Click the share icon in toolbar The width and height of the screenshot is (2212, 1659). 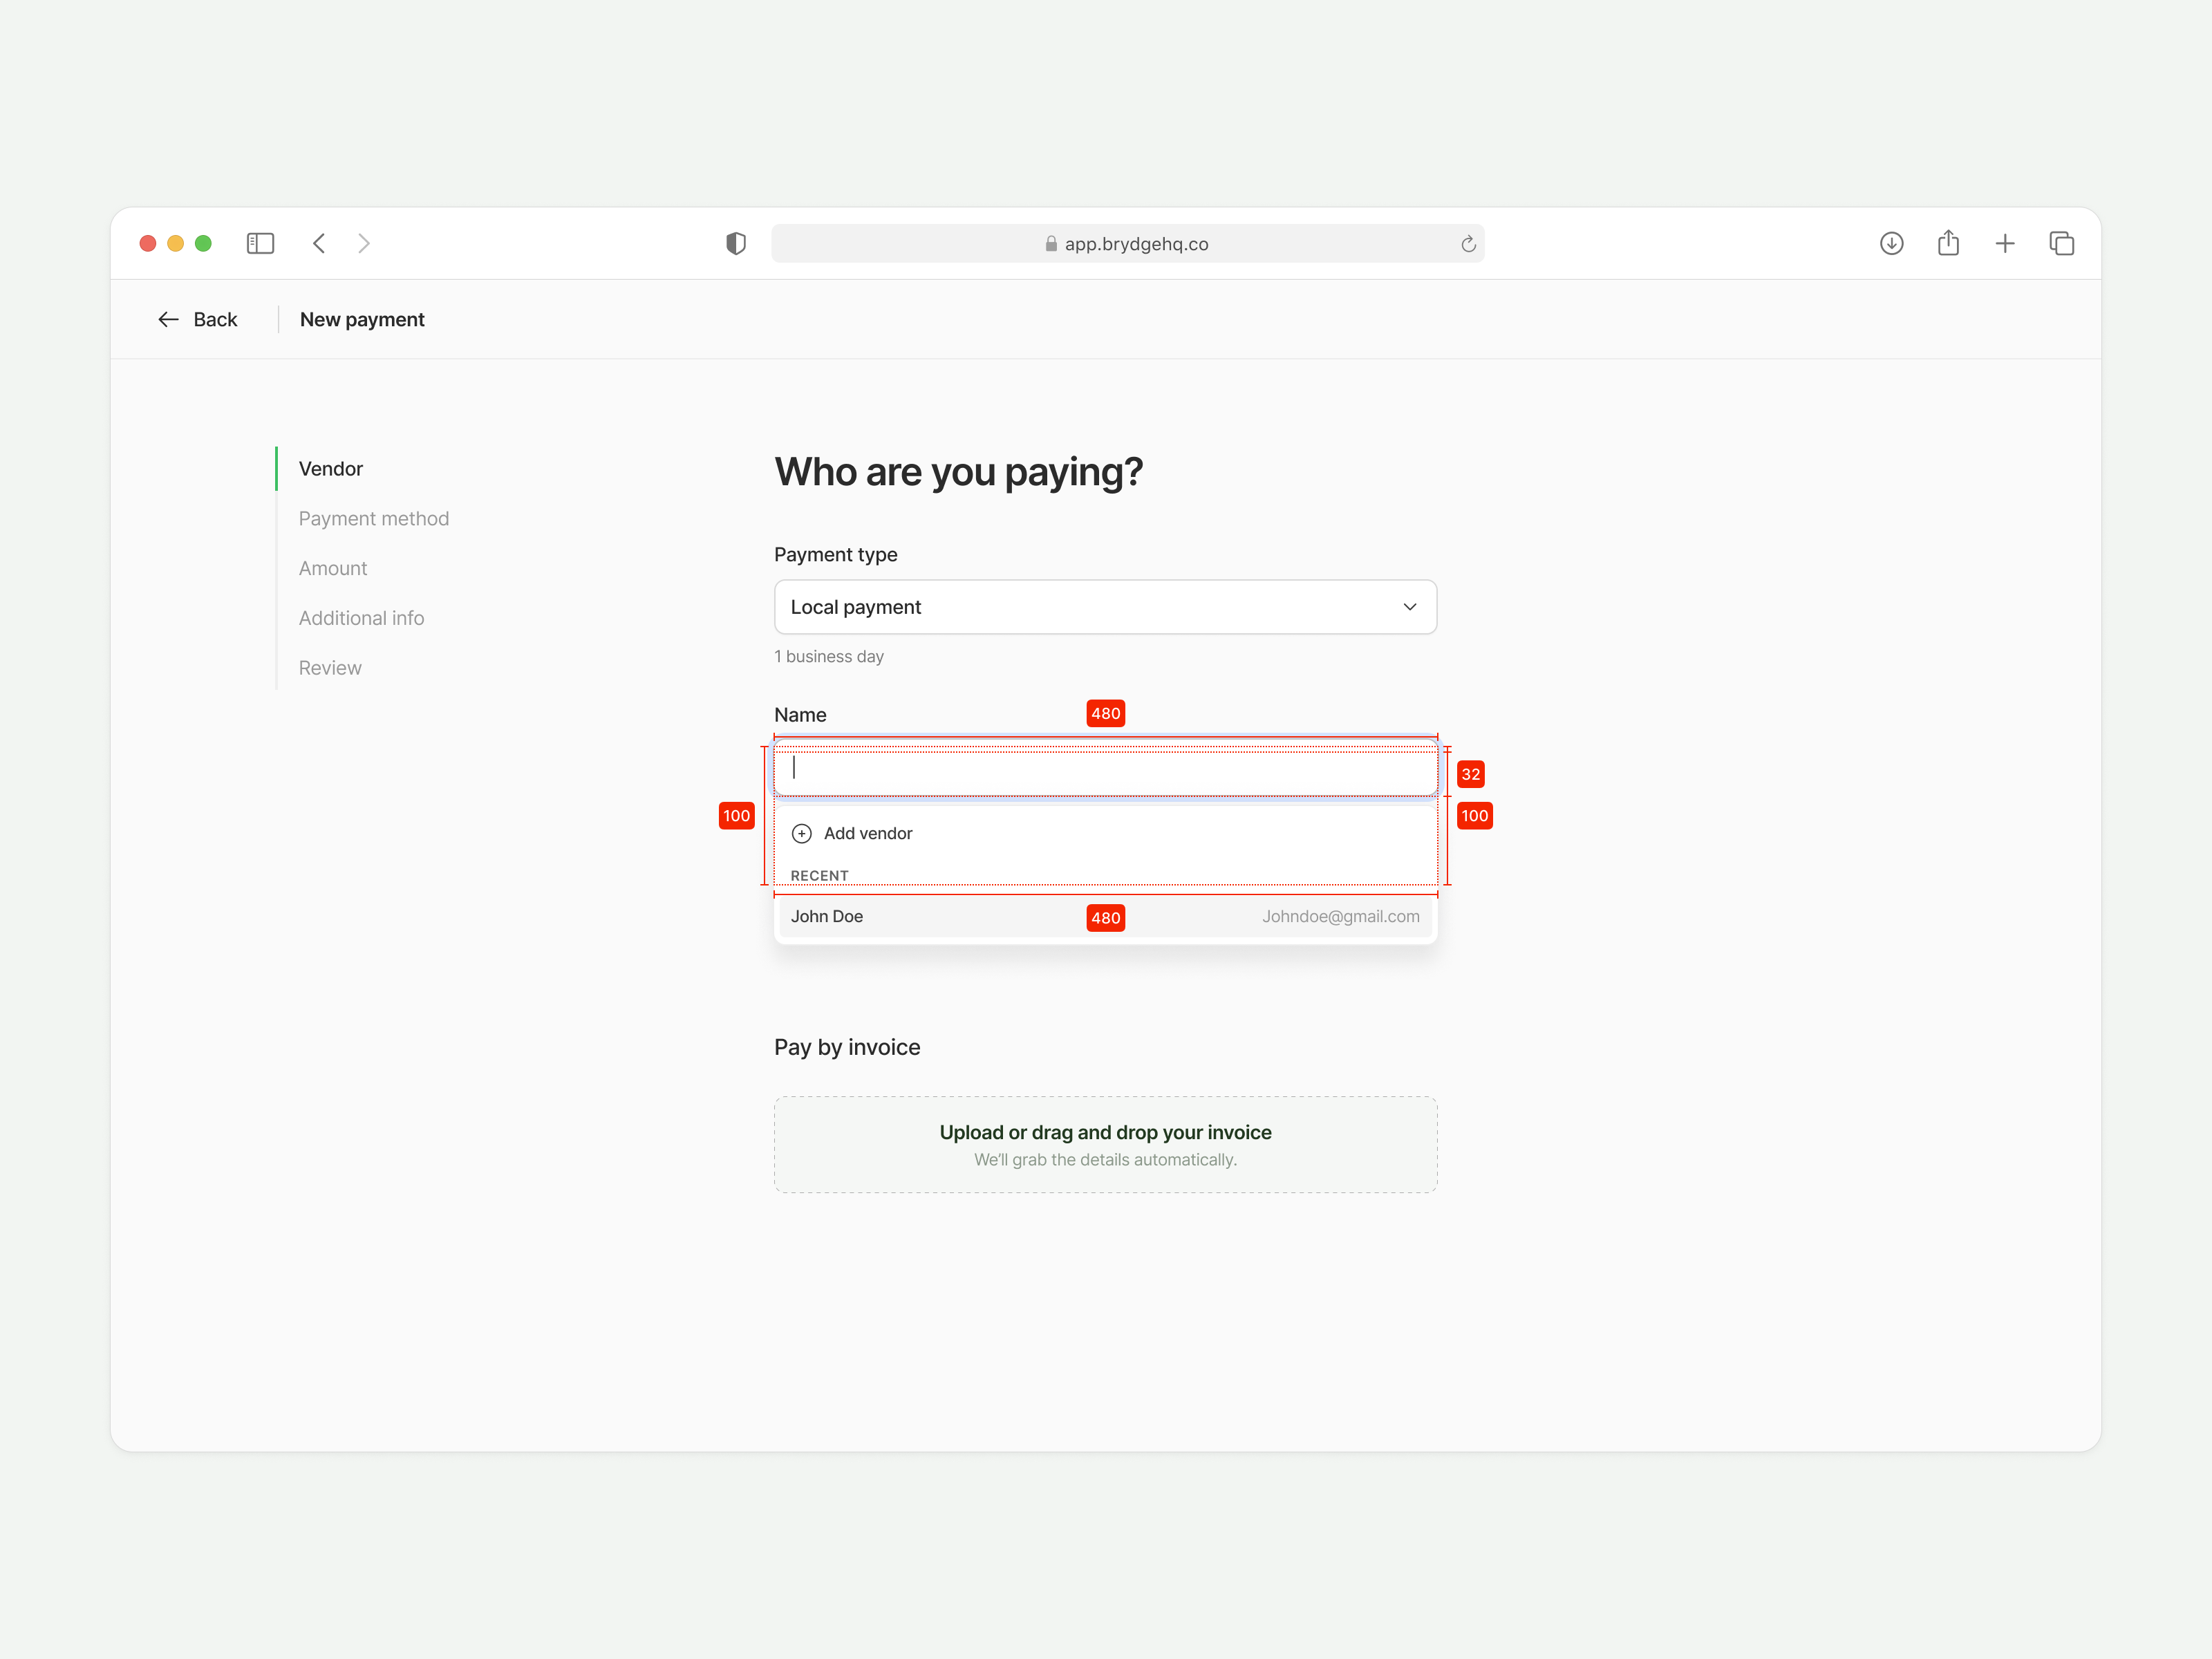pyautogui.click(x=1948, y=243)
